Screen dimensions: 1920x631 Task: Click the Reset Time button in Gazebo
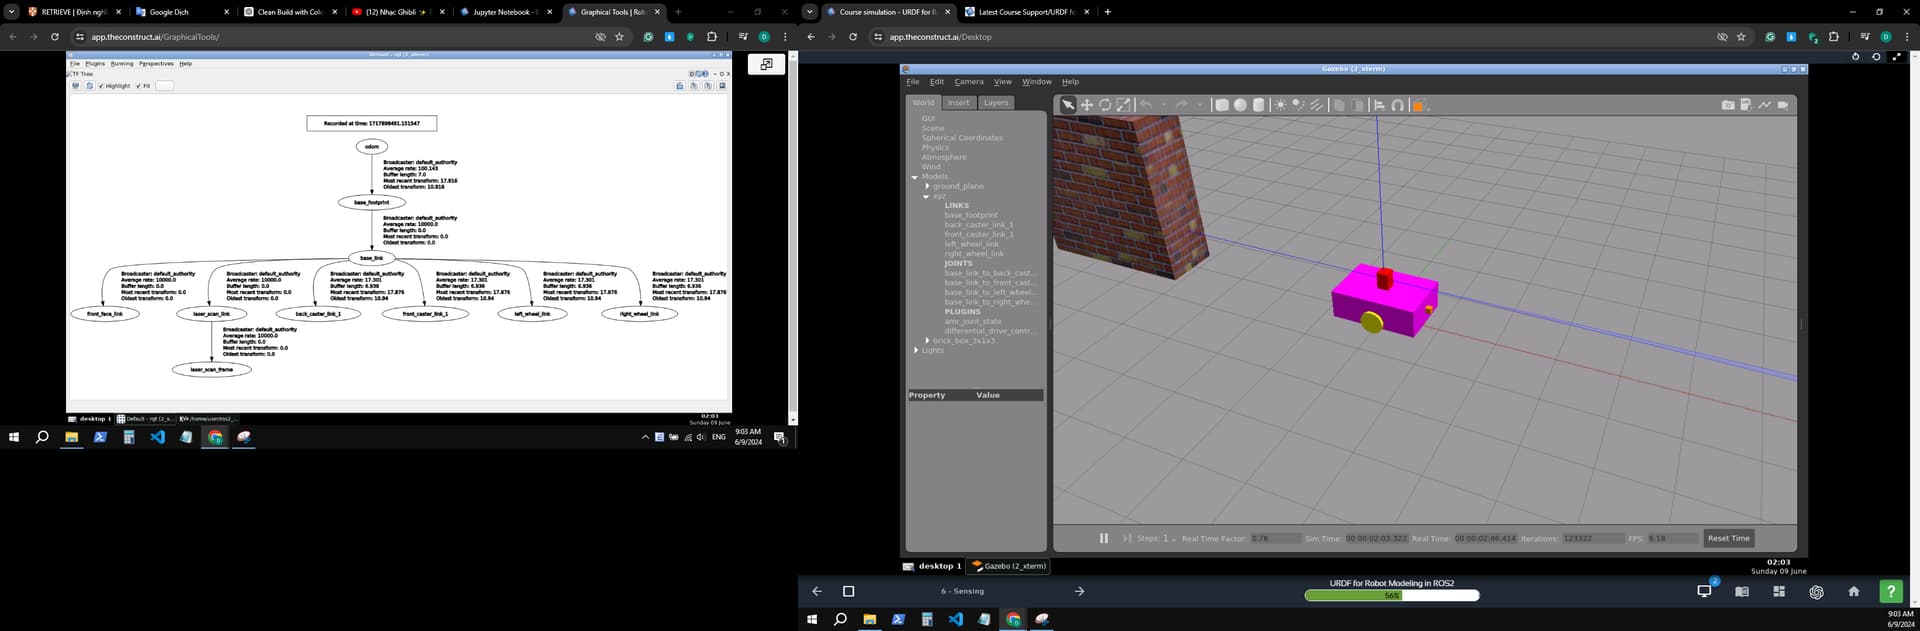pos(1728,538)
